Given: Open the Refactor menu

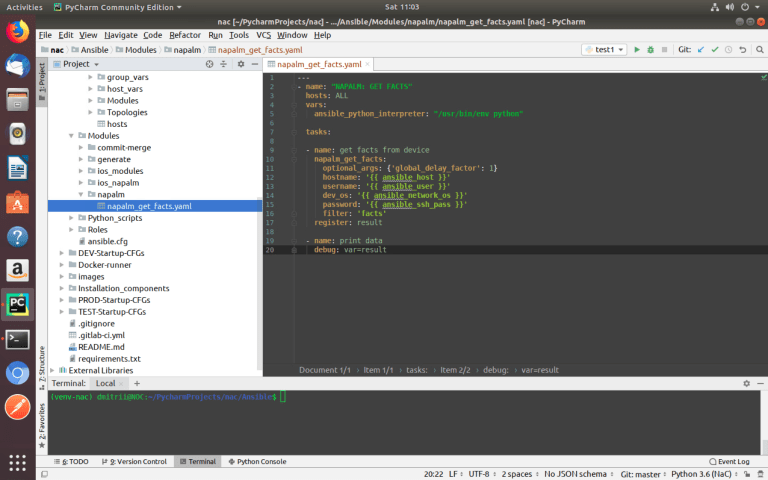Looking at the screenshot, I should (x=185, y=35).
